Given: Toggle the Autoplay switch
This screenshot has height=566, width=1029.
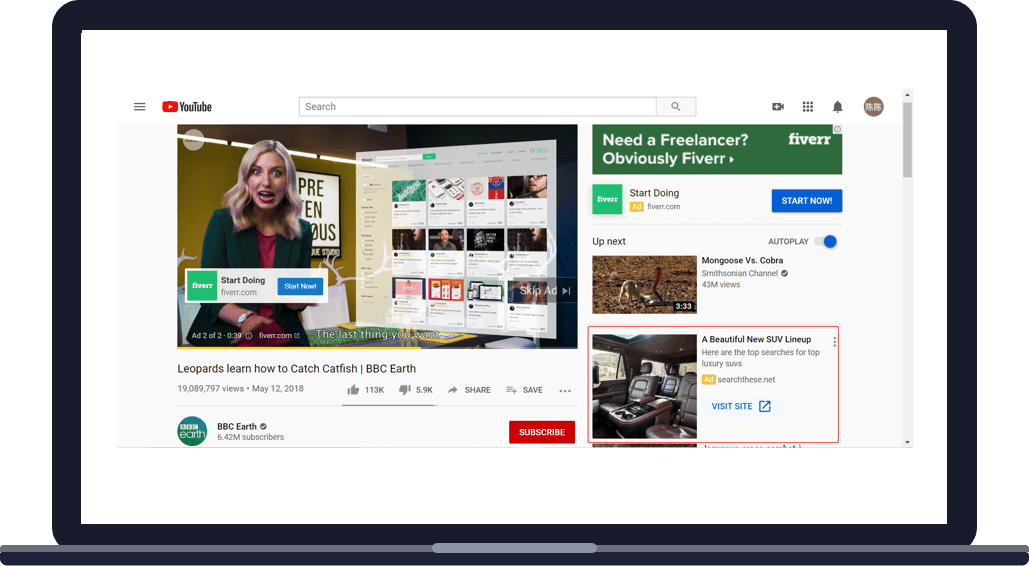Looking at the screenshot, I should click(x=826, y=242).
